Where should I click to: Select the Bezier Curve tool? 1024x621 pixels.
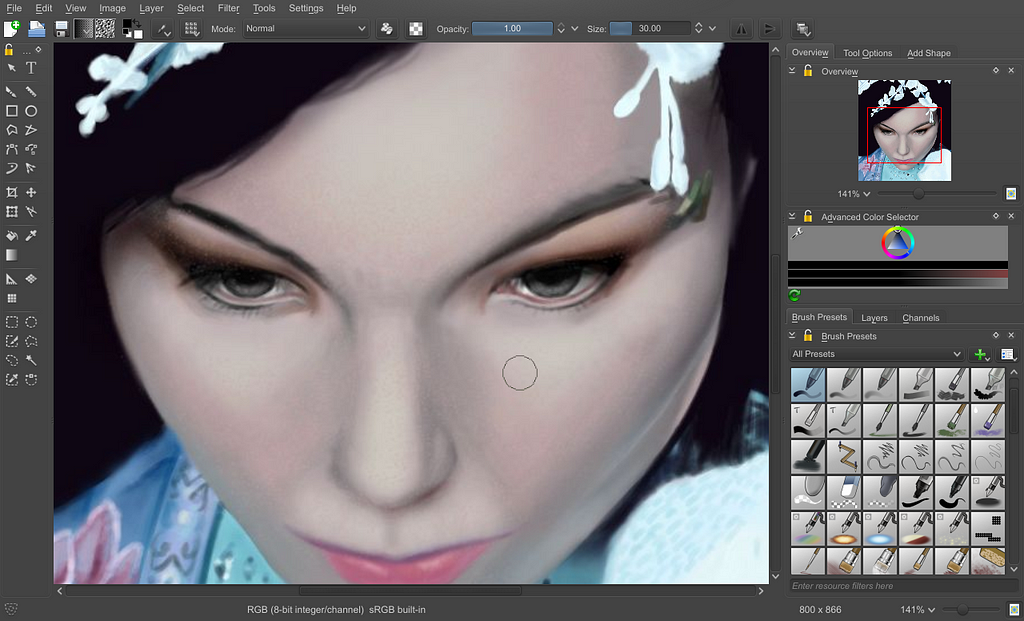(12, 150)
